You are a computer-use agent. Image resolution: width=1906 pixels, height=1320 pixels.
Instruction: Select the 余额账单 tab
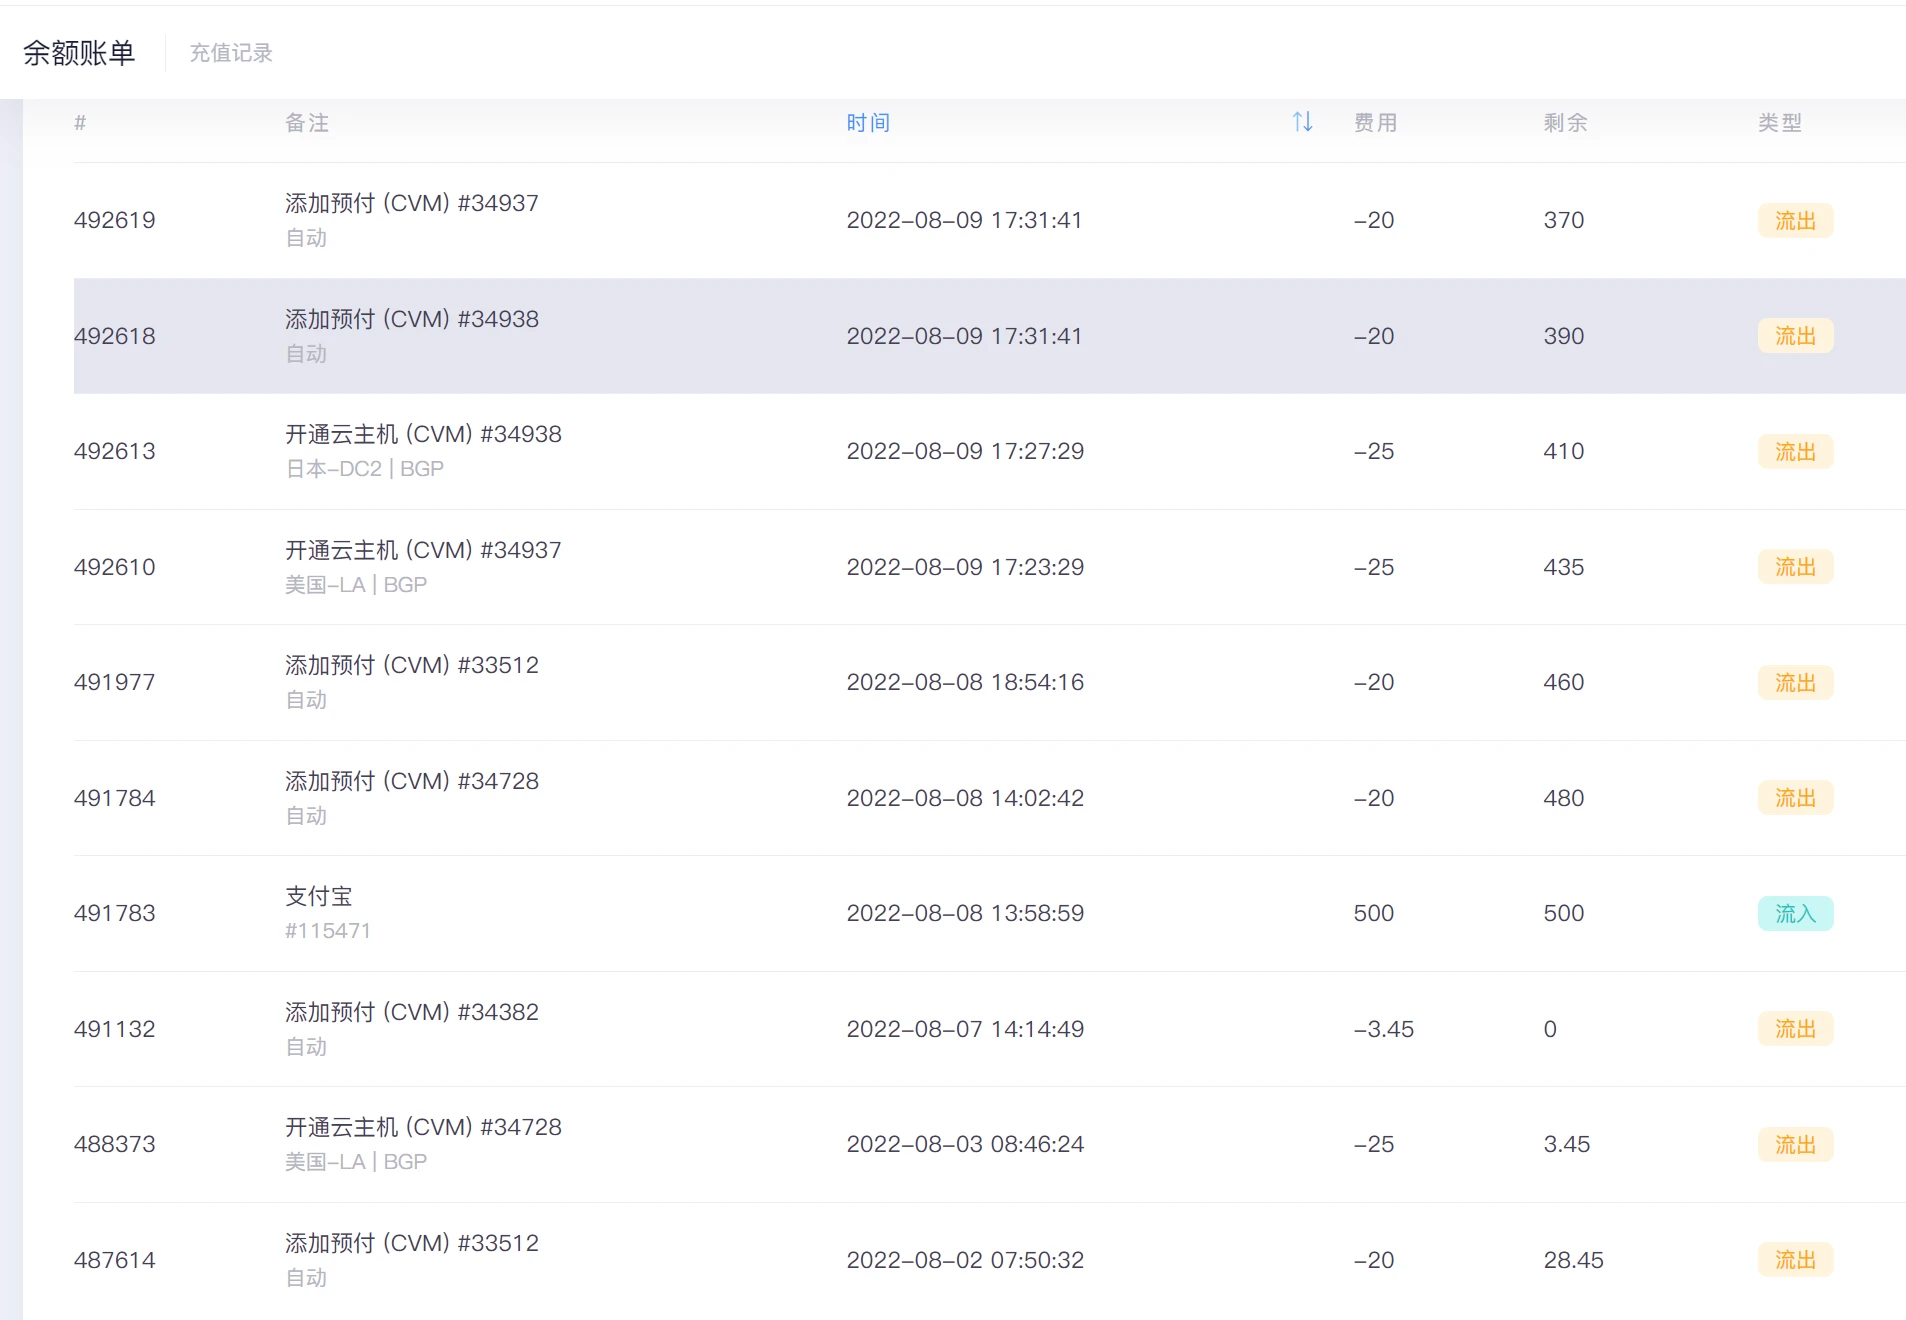[79, 53]
